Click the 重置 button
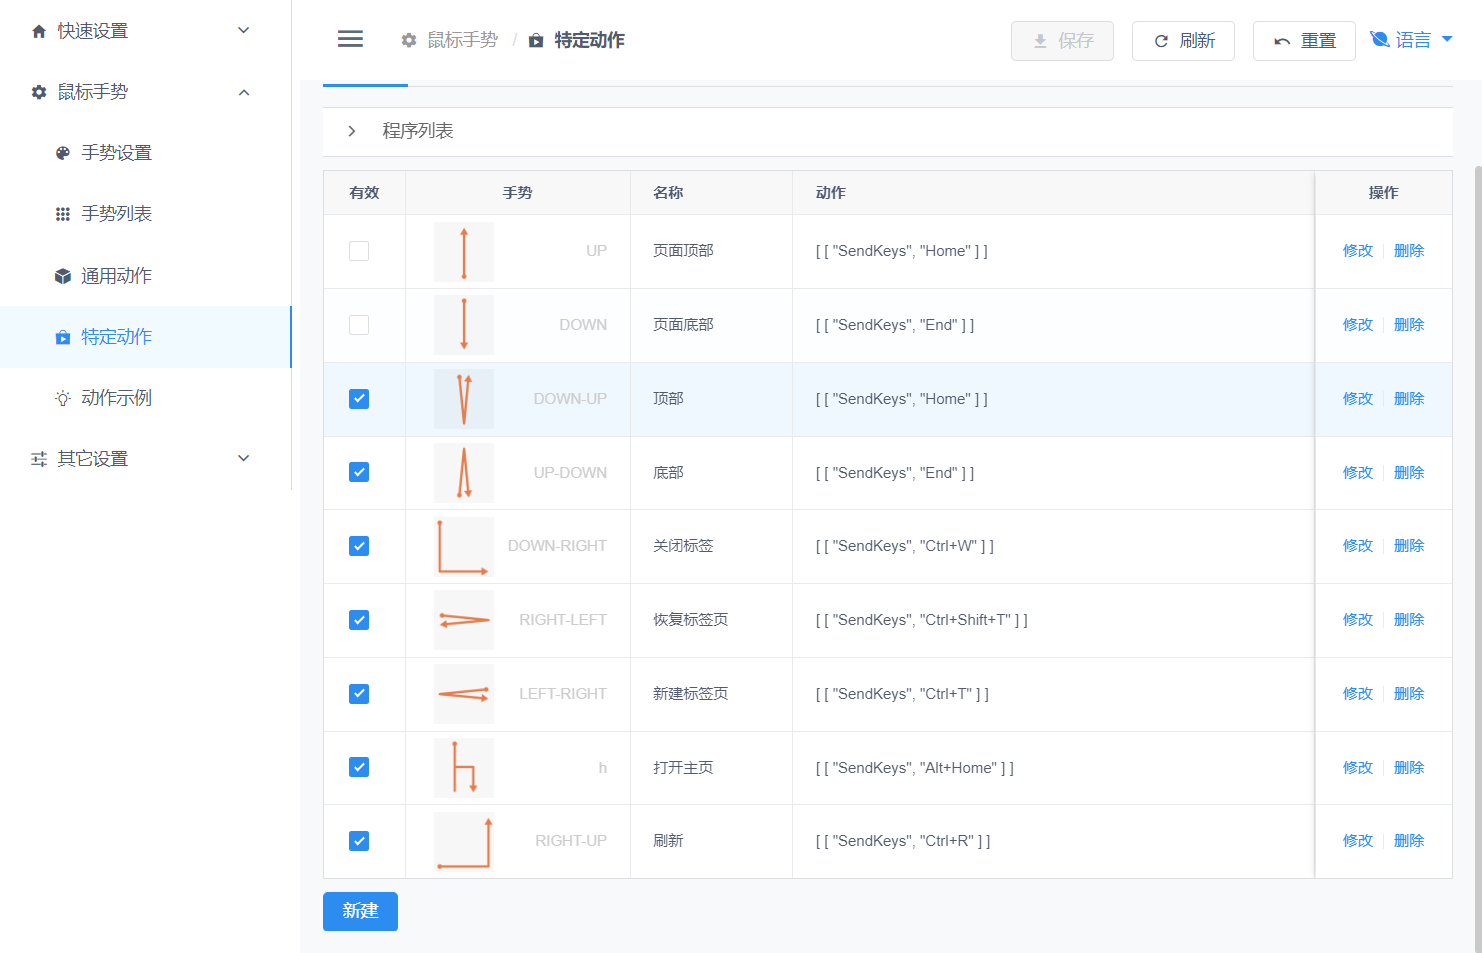The height and width of the screenshot is (953, 1482). [1304, 41]
